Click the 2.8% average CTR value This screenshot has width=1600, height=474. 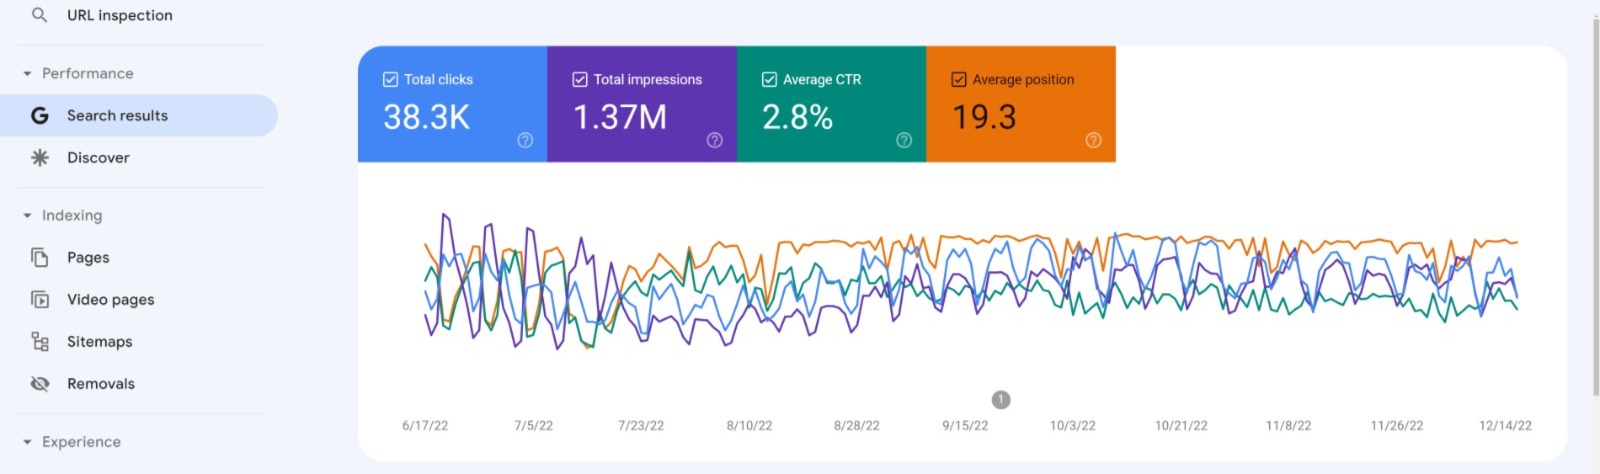pos(798,117)
